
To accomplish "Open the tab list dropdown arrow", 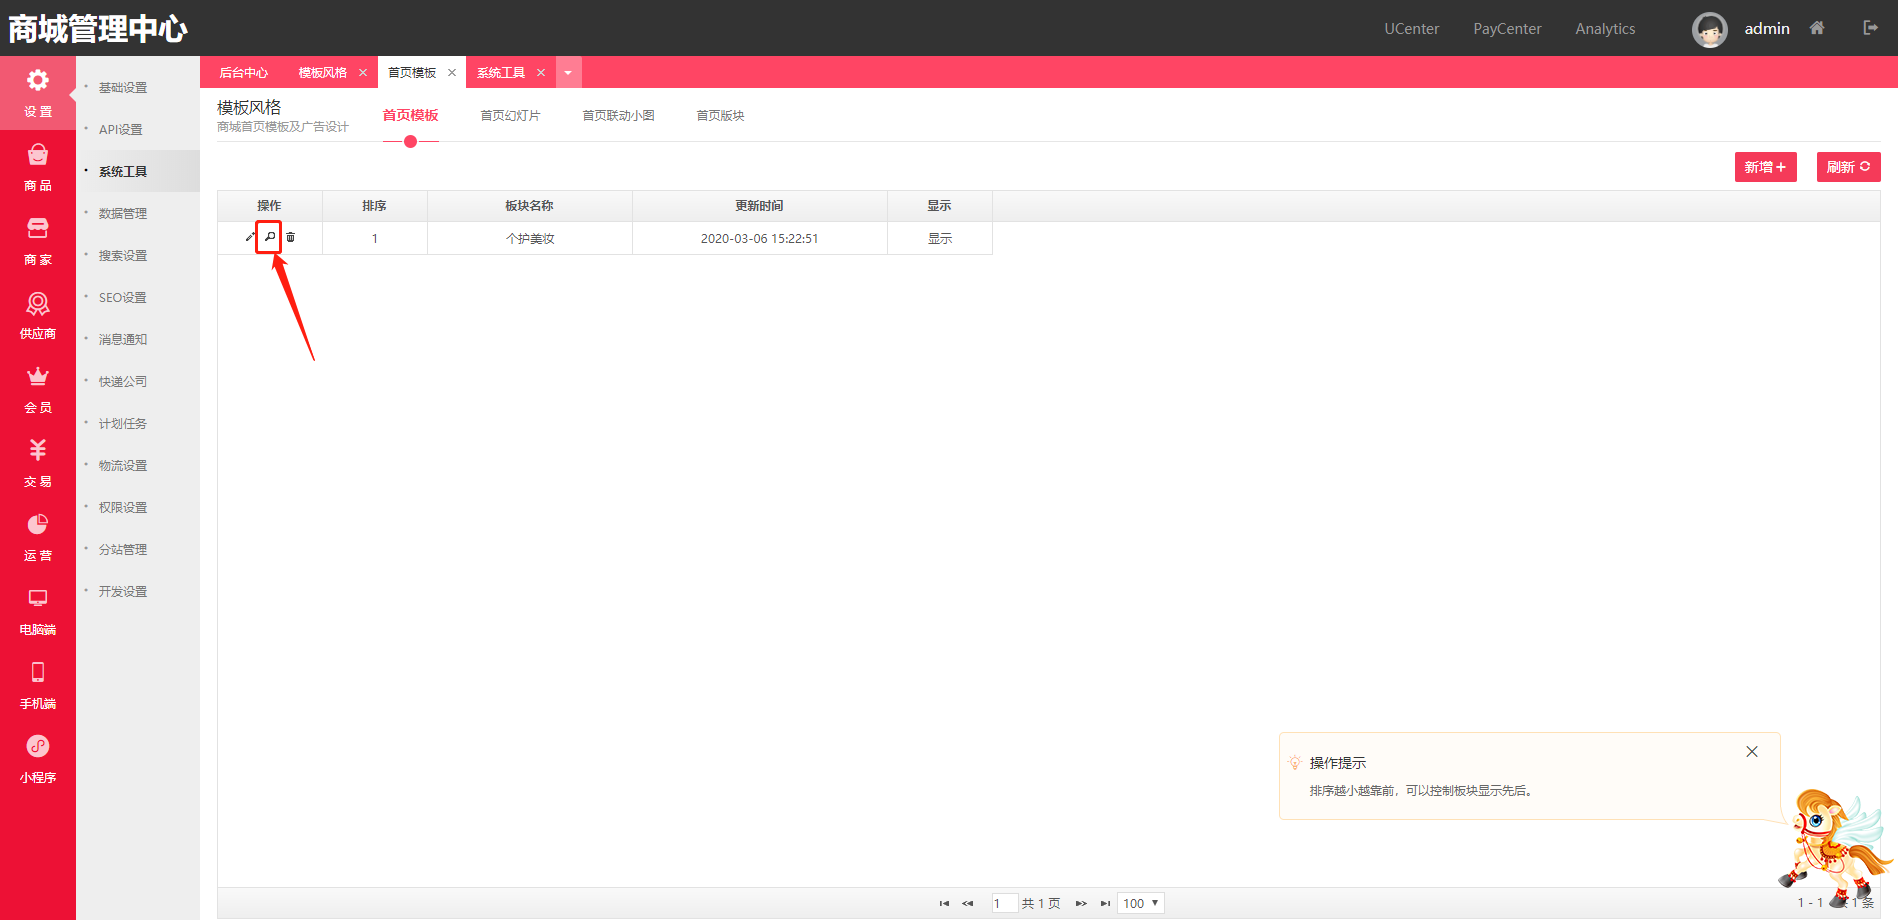I will click(568, 73).
